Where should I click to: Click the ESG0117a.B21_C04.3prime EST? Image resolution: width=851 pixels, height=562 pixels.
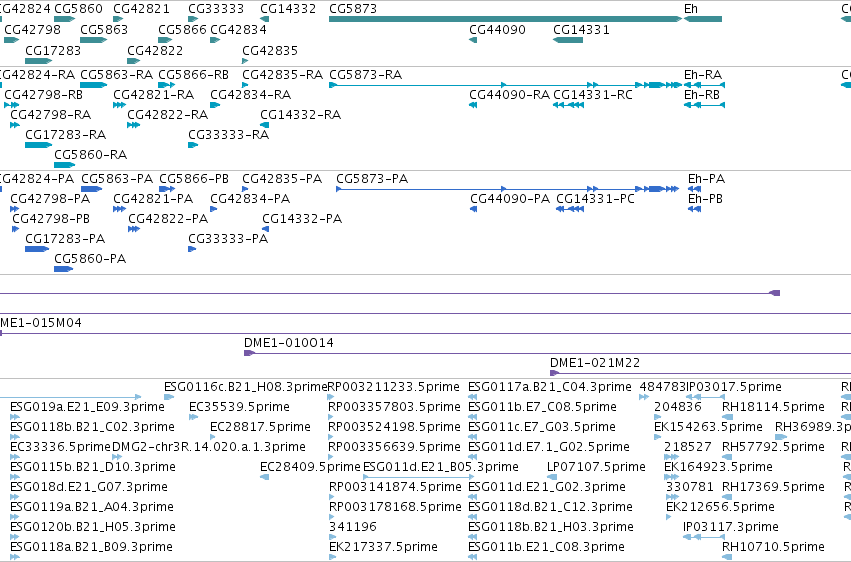click(x=550, y=387)
